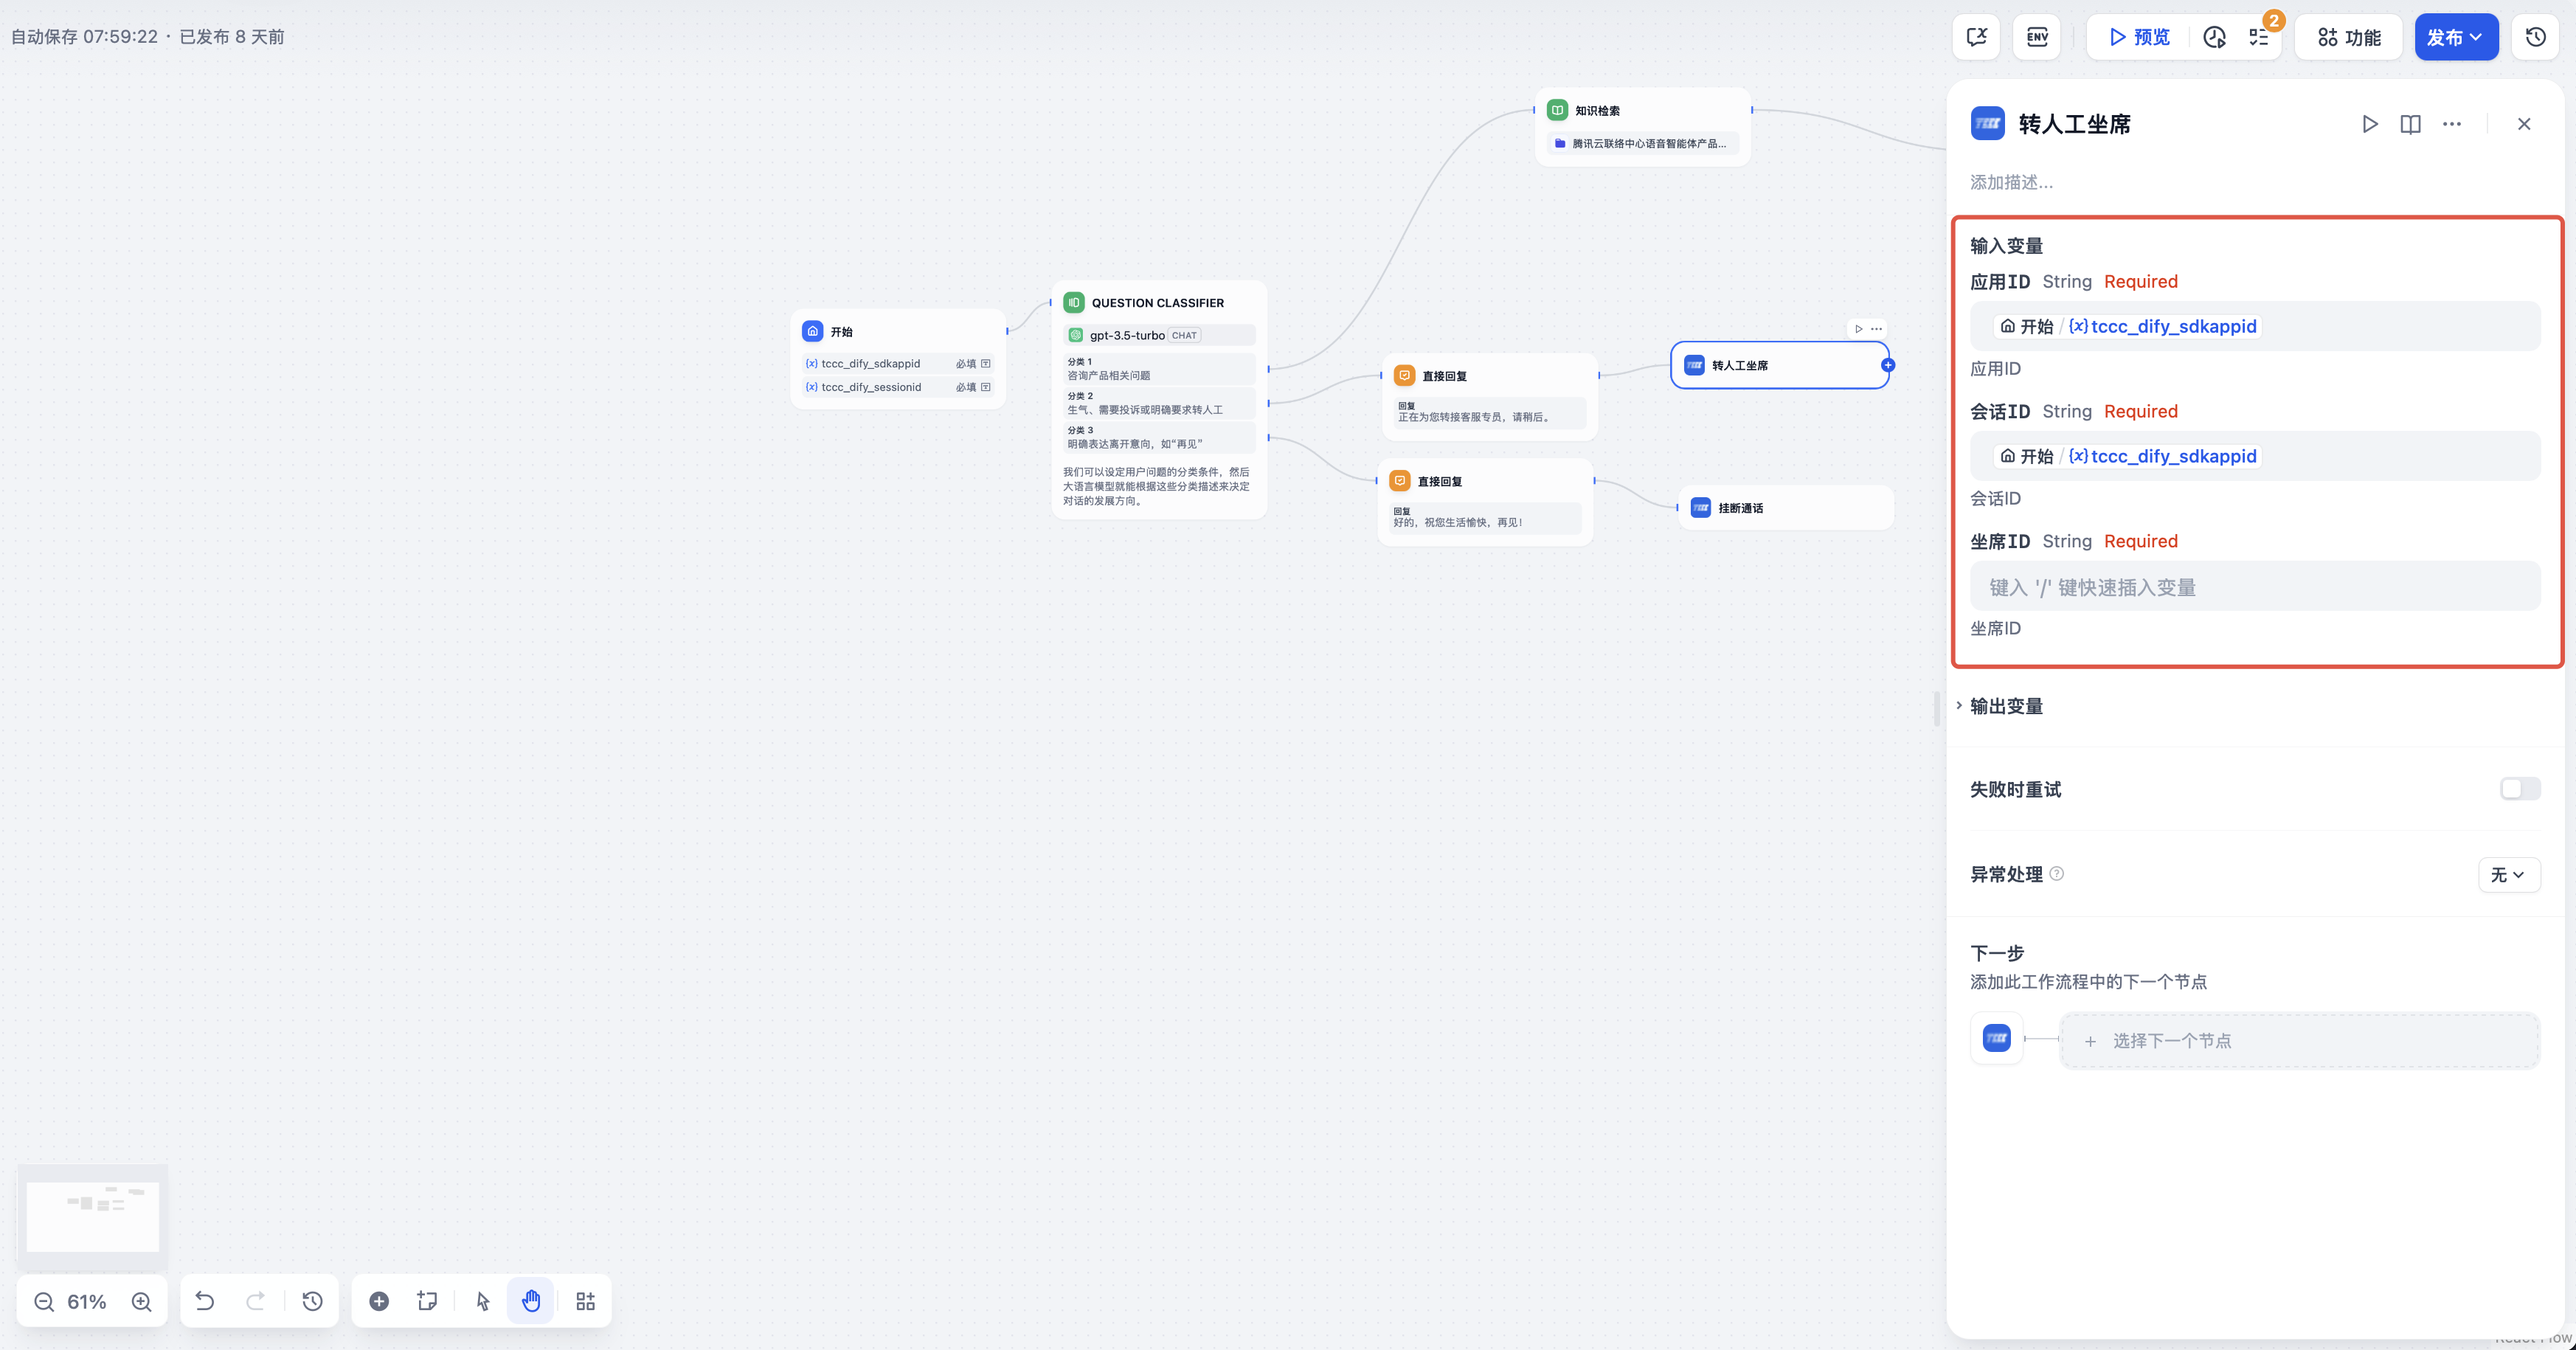The width and height of the screenshot is (2576, 1350).
Task: Click the Preview (预览) button
Action: (2139, 37)
